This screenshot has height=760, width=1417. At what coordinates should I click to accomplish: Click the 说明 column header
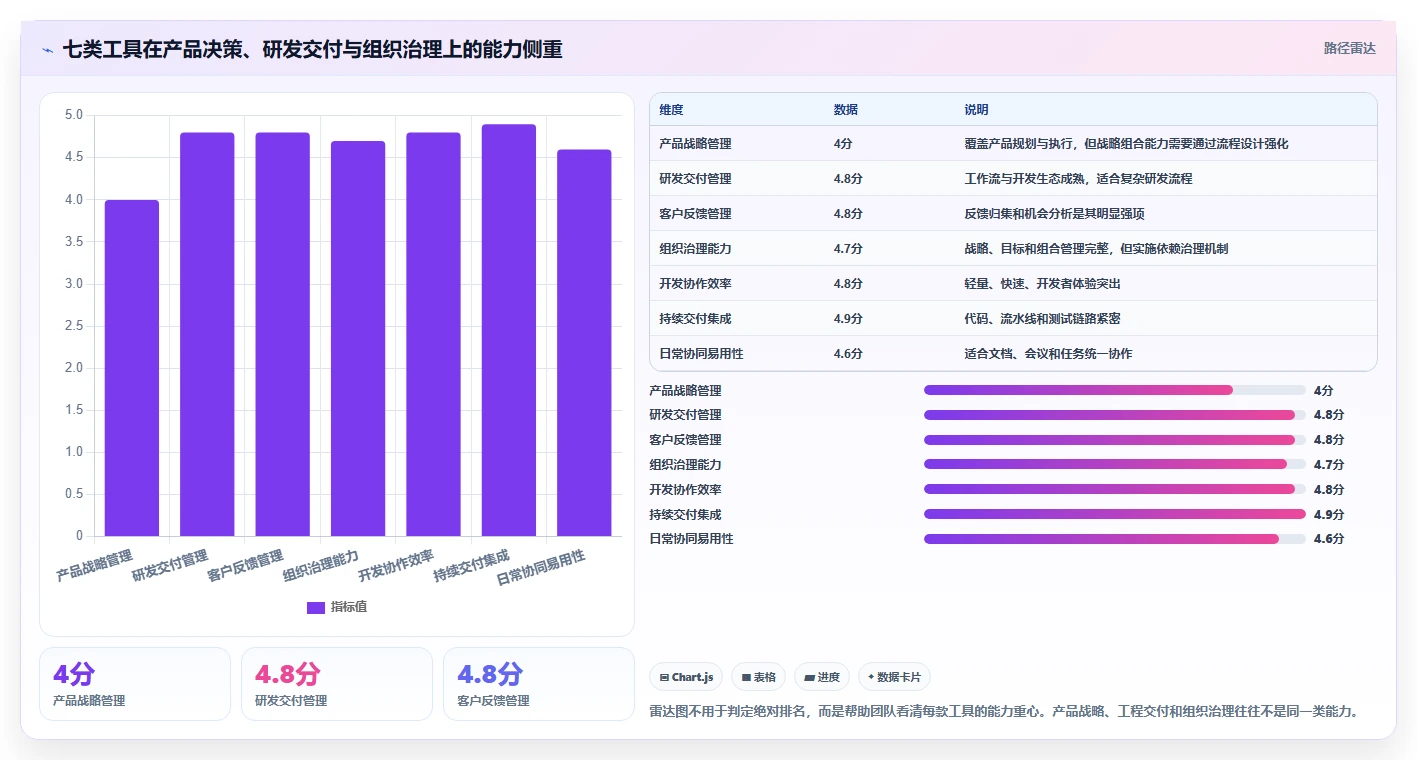pyautogui.click(x=976, y=110)
